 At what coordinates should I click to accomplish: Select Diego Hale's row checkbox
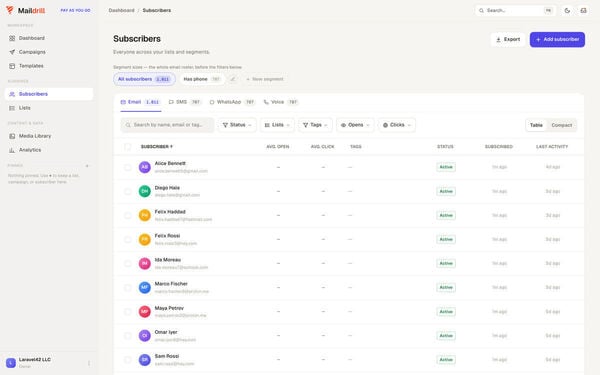[x=127, y=191]
